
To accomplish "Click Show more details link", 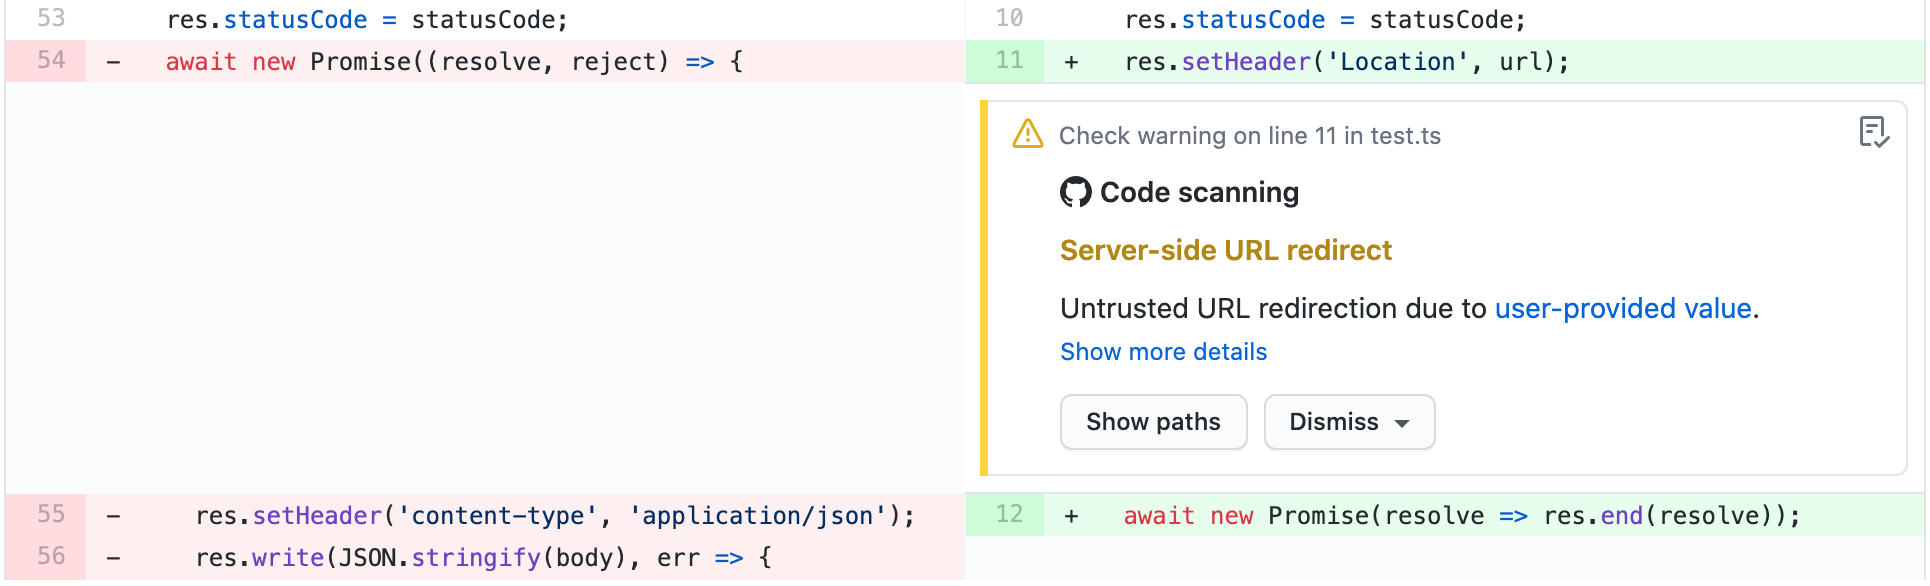I will [x=1163, y=352].
